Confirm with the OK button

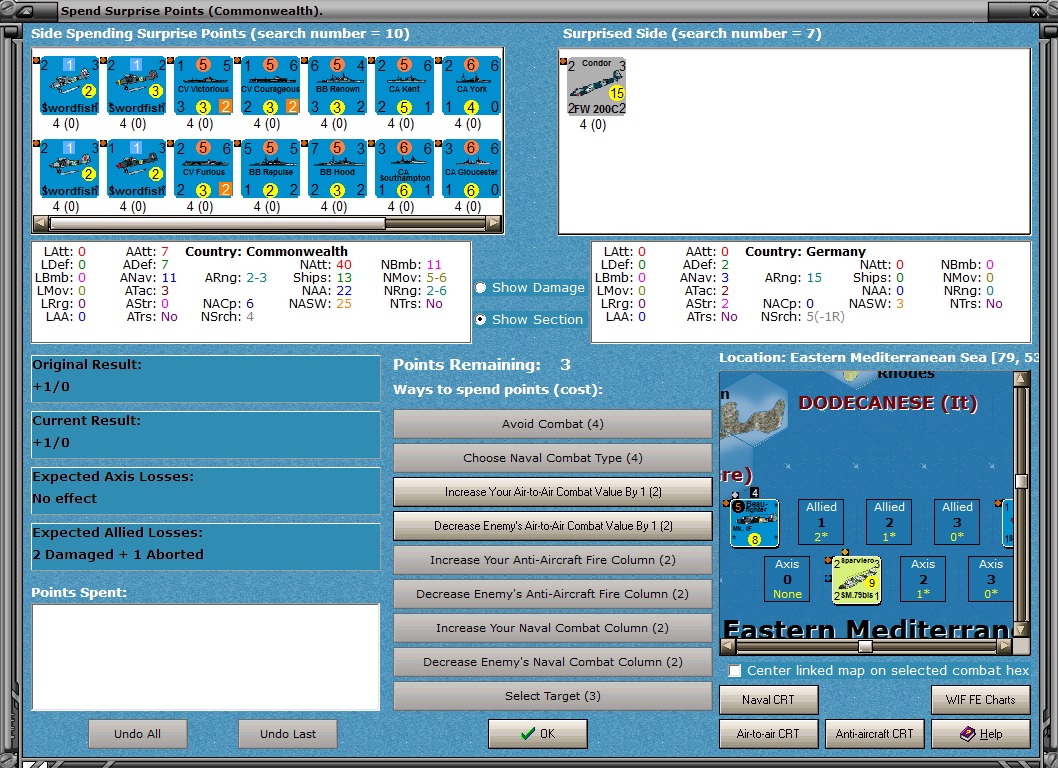[x=538, y=734]
